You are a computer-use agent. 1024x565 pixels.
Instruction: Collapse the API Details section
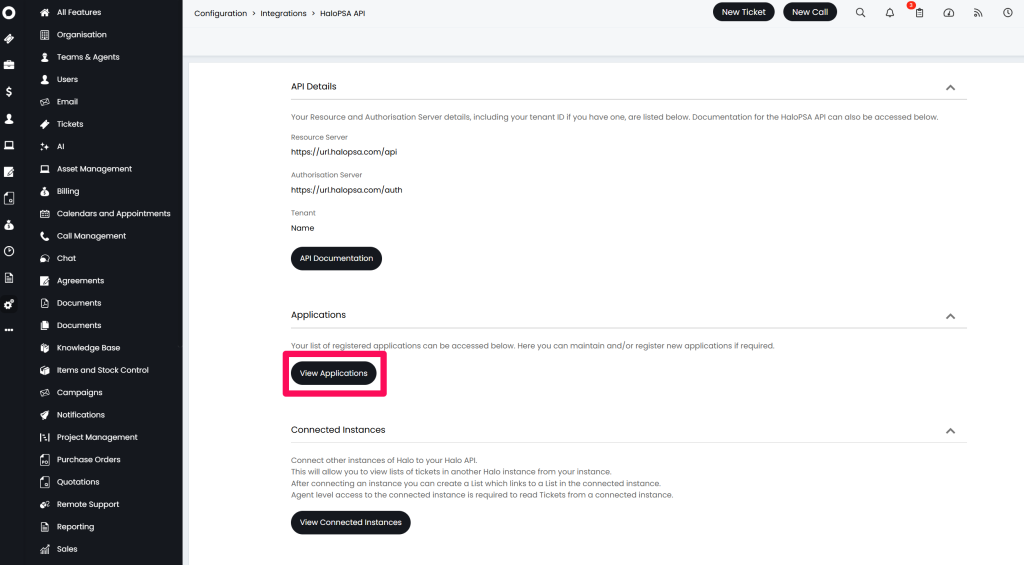(950, 88)
